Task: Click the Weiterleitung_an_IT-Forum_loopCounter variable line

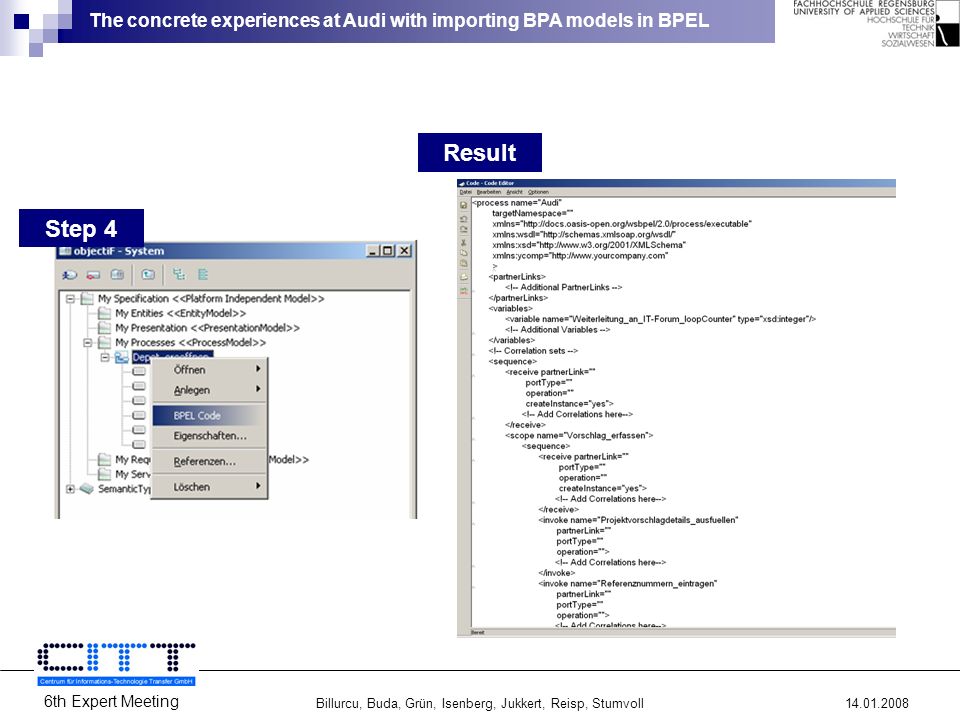Action: click(660, 319)
